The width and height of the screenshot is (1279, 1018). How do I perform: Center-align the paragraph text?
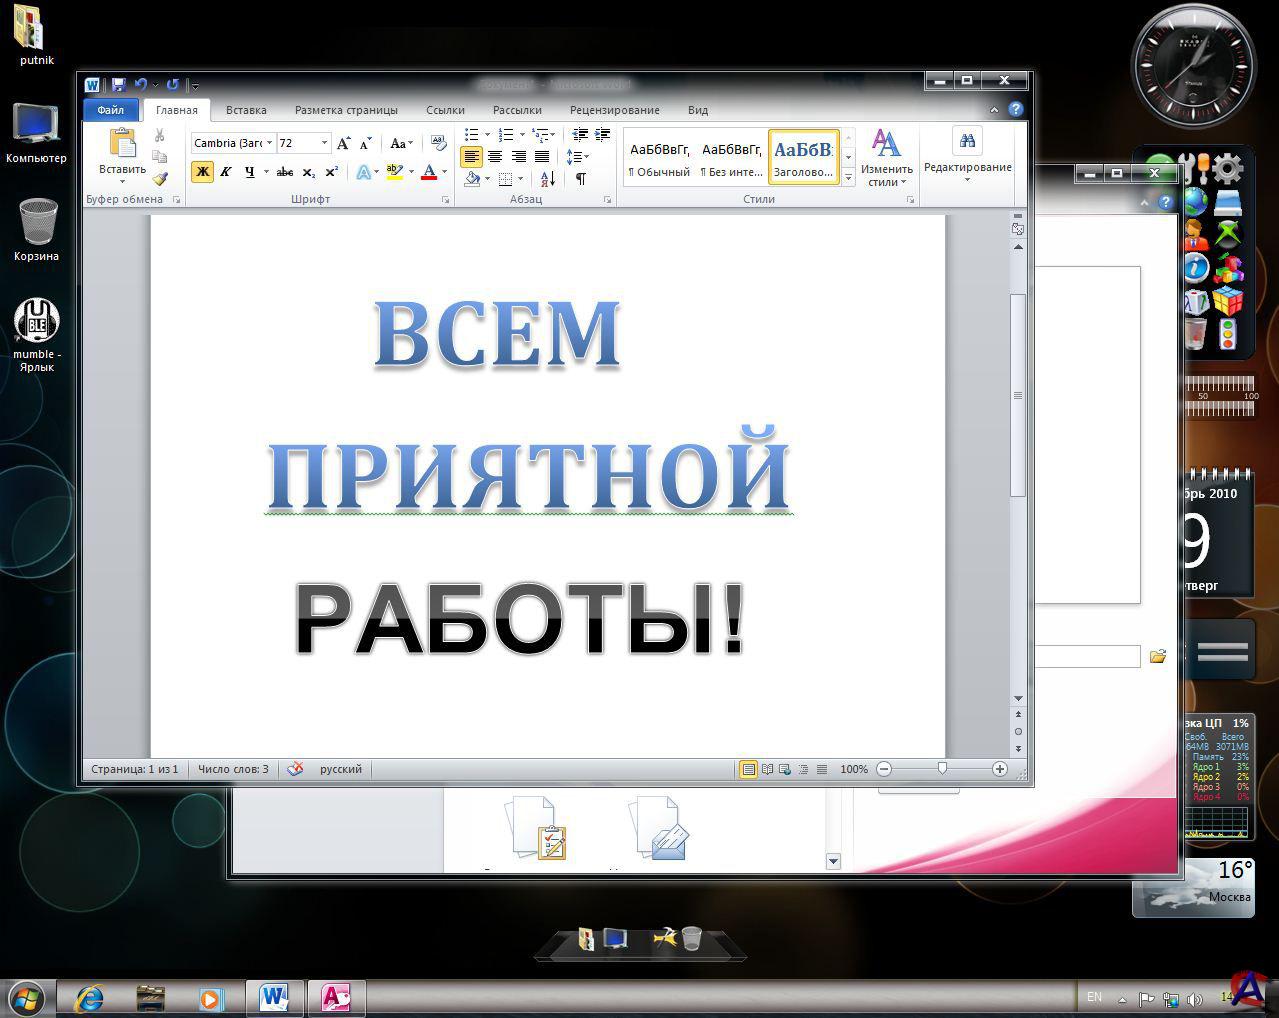[495, 157]
